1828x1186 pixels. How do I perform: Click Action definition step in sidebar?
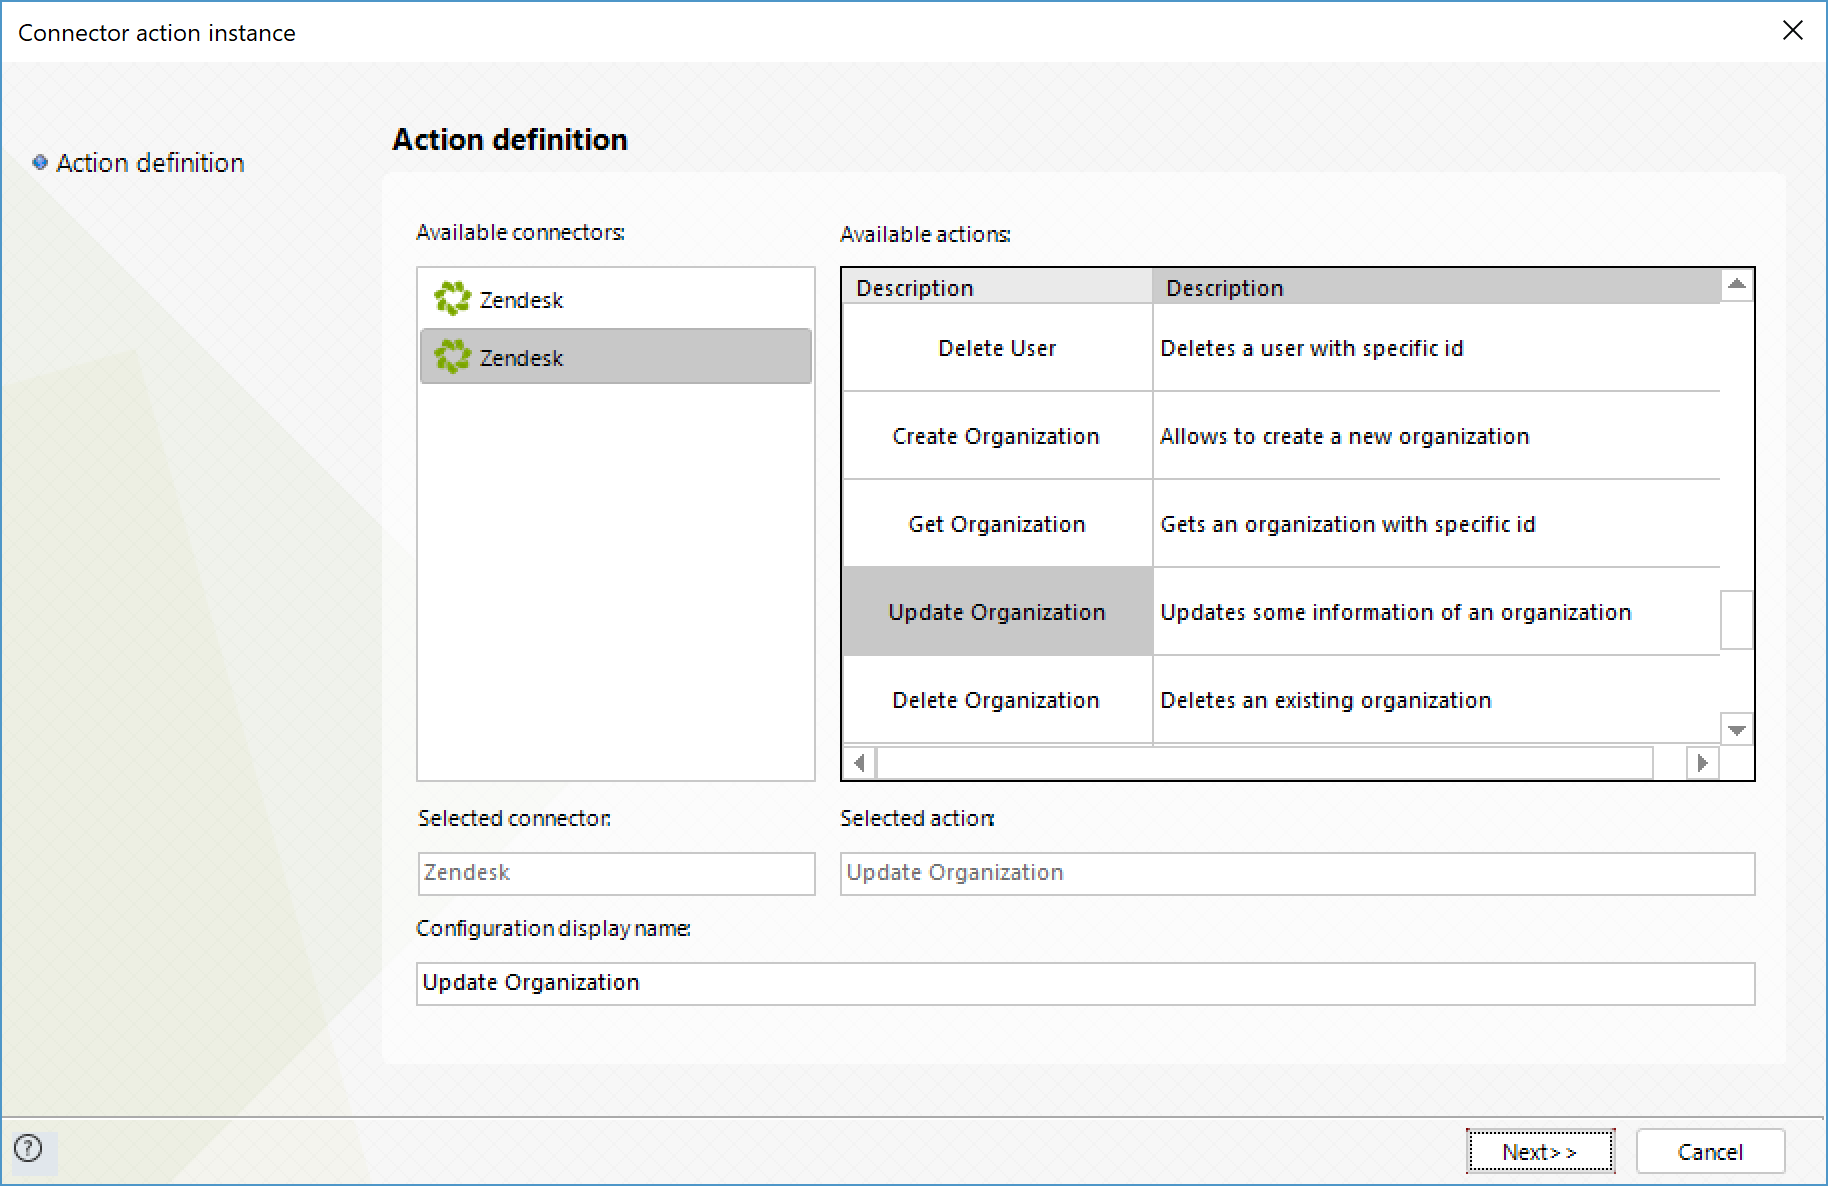pos(150,162)
